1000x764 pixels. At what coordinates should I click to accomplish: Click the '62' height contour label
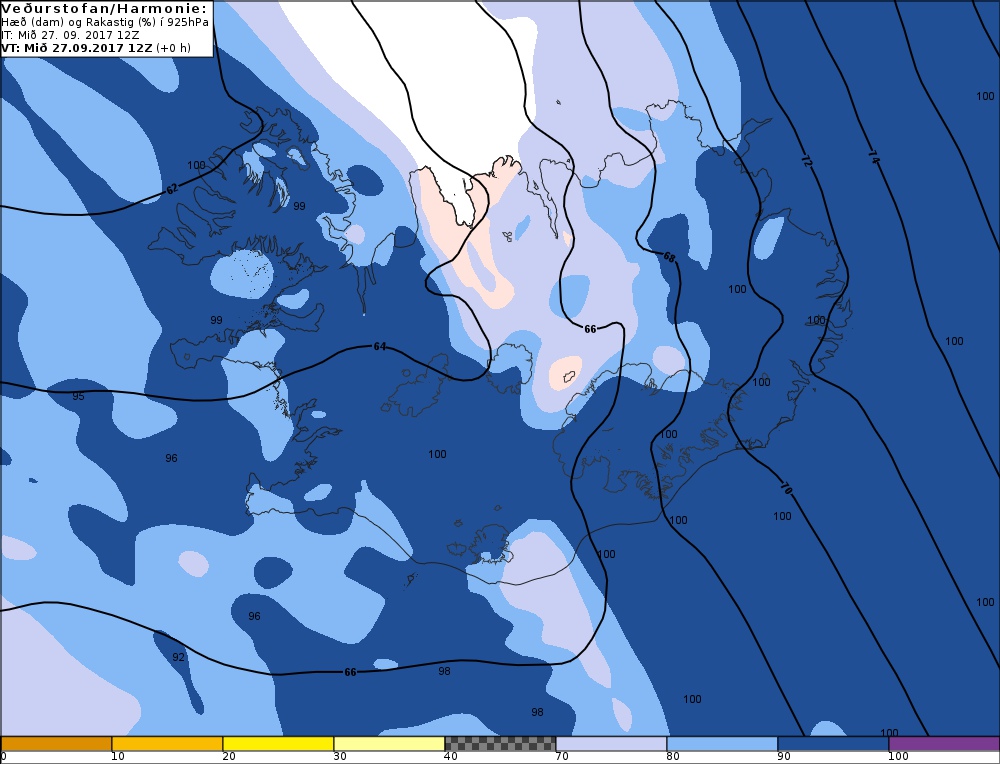172,189
